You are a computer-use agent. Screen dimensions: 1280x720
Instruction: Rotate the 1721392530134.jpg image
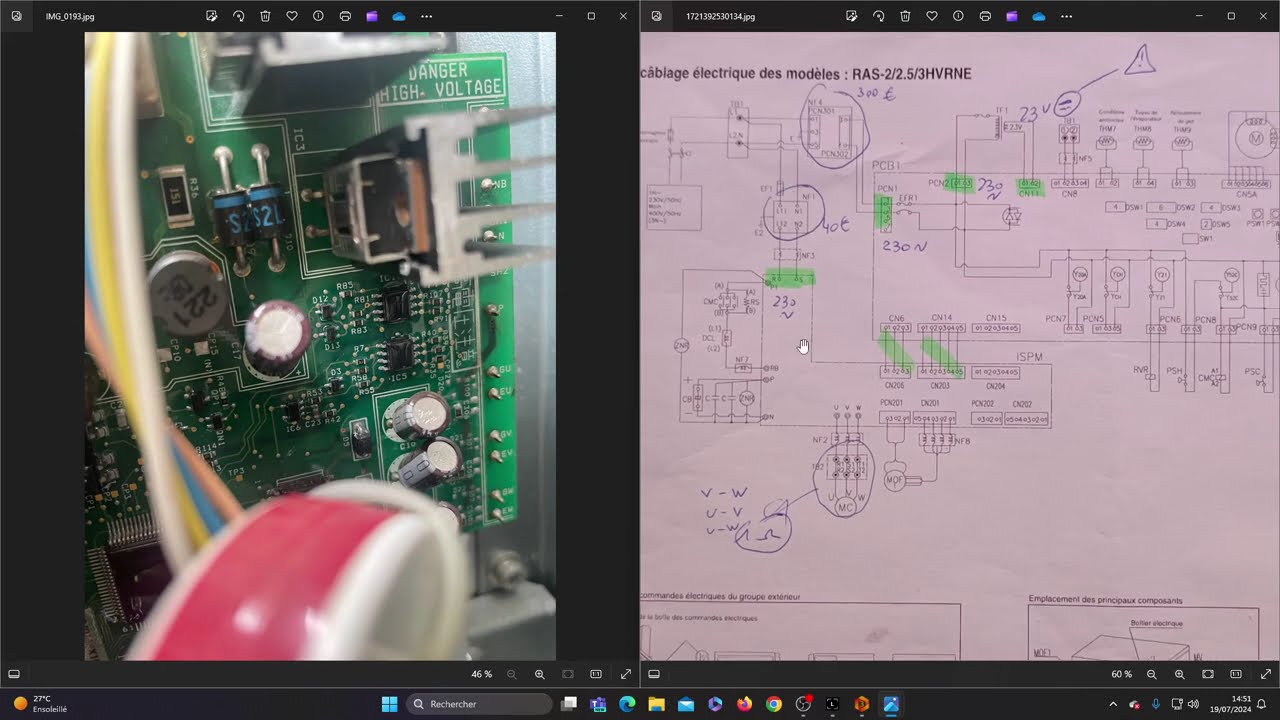[878, 16]
